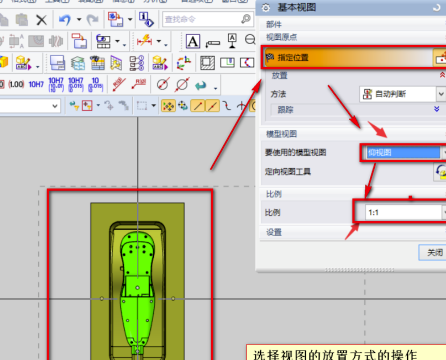Image resolution: width=446 pixels, height=360 pixels.
Task: Open the selection filter combo box
Action: pyautogui.click(x=30, y=106)
